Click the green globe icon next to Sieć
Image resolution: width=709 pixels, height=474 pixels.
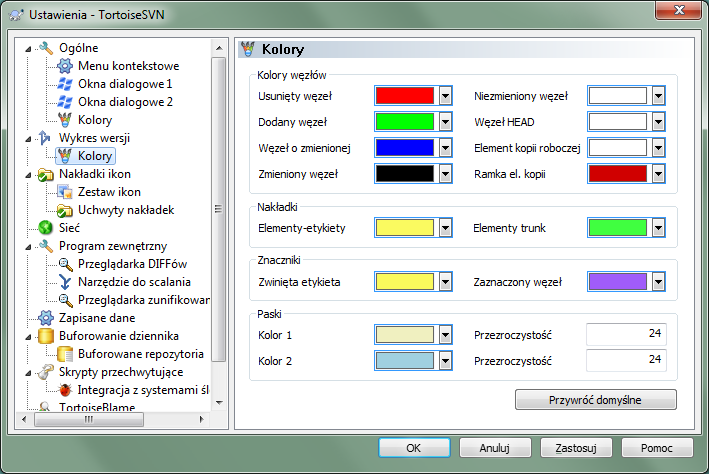pyautogui.click(x=46, y=228)
